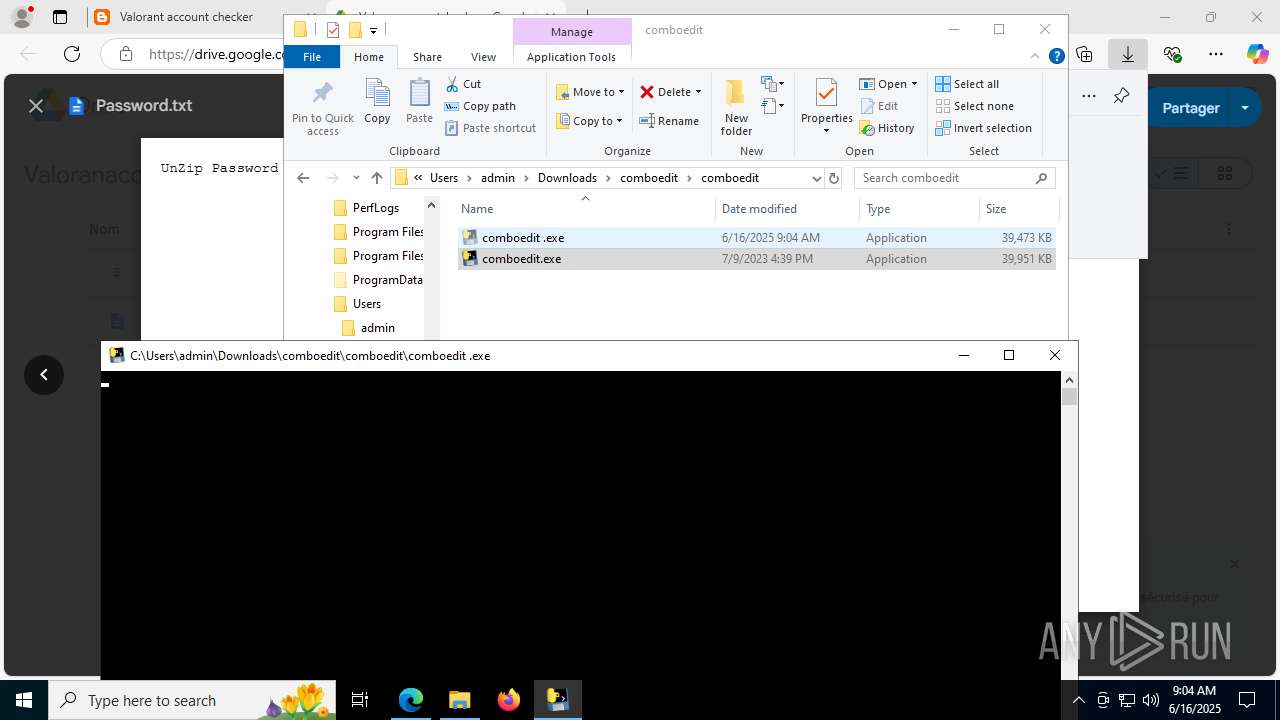The height and width of the screenshot is (720, 1280).
Task: Click the Downloads breadcrumb in address bar
Action: 567,178
